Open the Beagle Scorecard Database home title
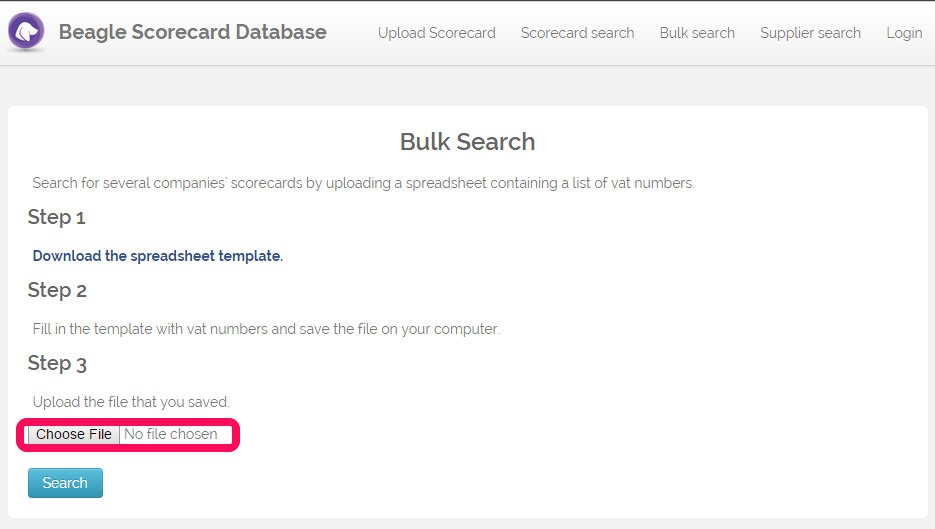 pyautogui.click(x=192, y=32)
